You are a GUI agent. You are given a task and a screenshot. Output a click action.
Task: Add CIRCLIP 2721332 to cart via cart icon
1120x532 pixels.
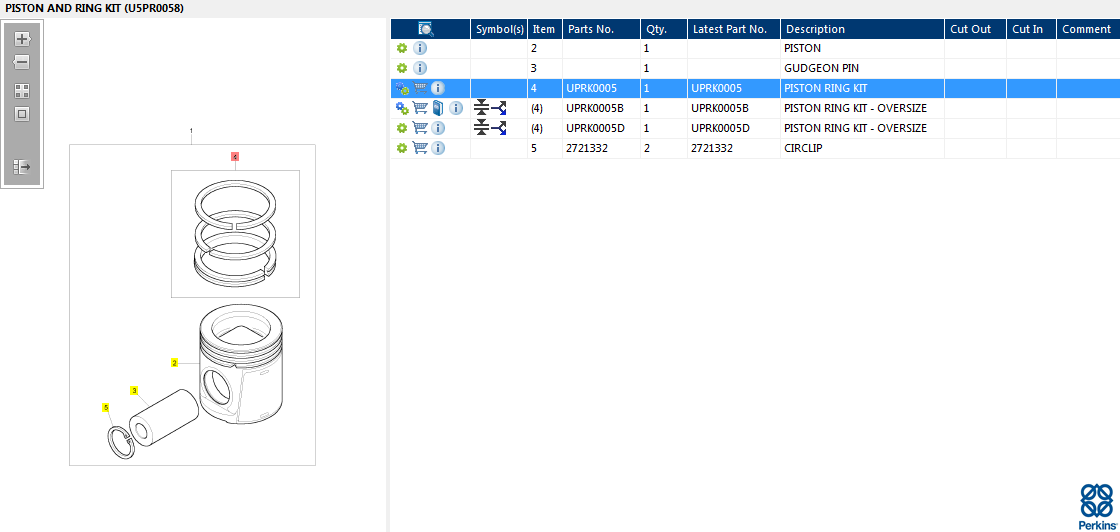coord(420,149)
